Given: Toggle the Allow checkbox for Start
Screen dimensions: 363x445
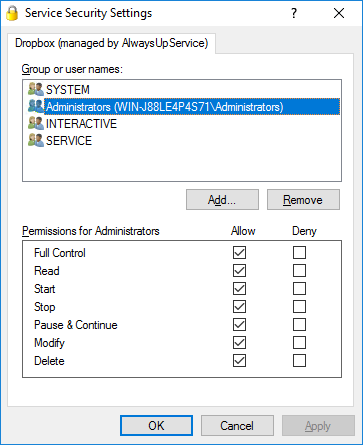Looking at the screenshot, I should tap(239, 288).
